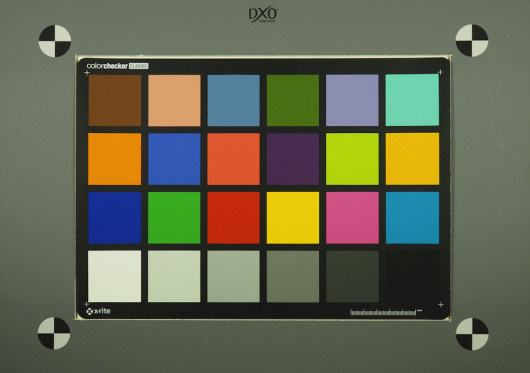Select the cyan blue patch
This screenshot has height=373, width=530.
click(x=412, y=218)
